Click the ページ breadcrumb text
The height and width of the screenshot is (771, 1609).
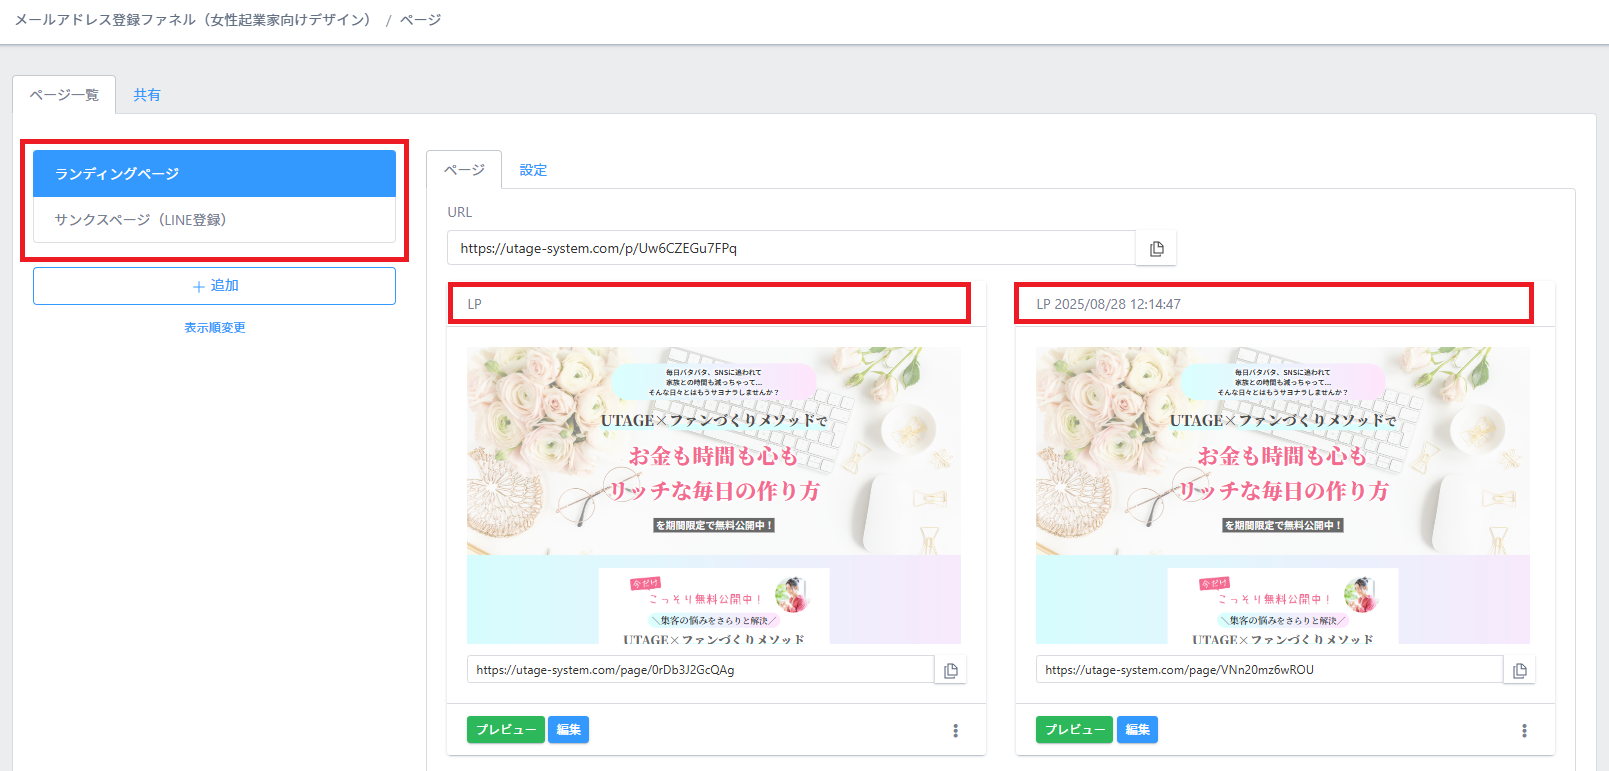(420, 20)
